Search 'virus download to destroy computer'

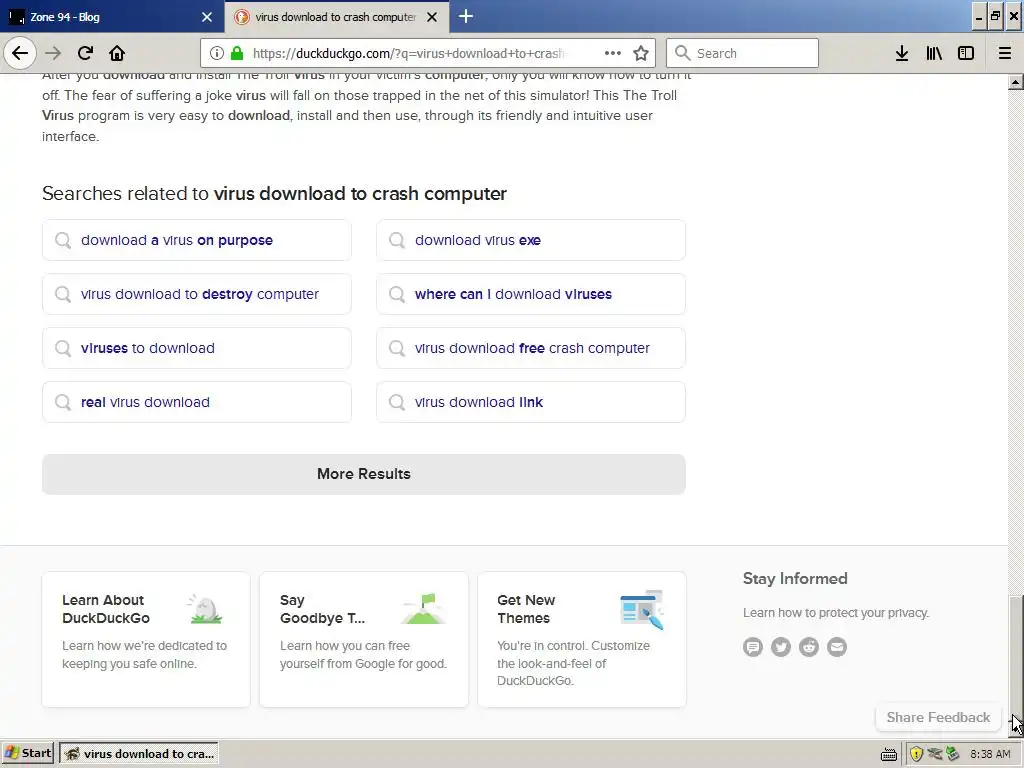point(197,295)
